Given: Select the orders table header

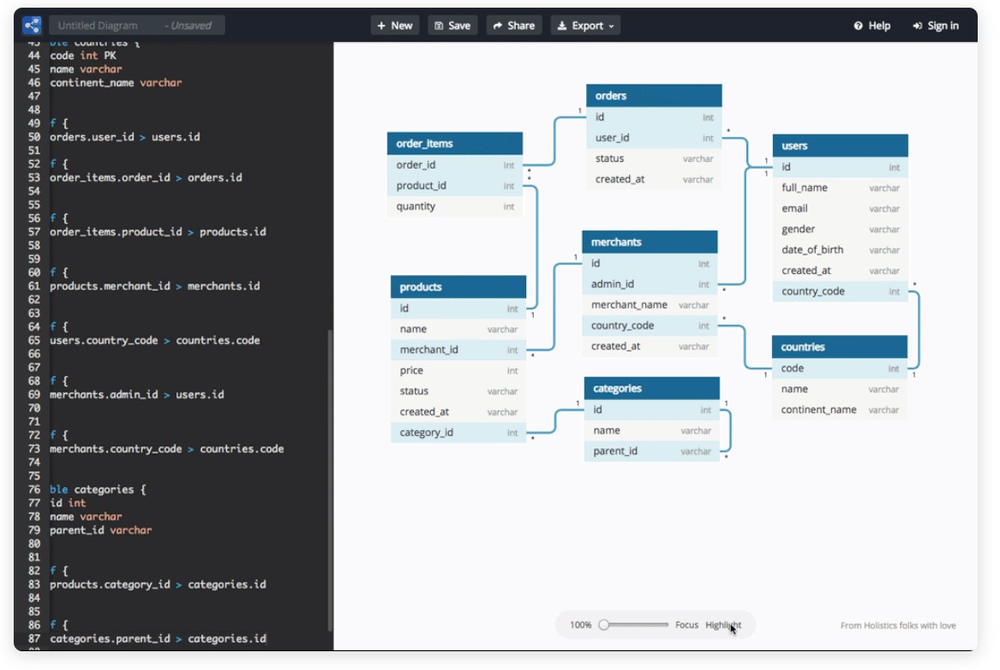Looking at the screenshot, I should click(x=653, y=96).
